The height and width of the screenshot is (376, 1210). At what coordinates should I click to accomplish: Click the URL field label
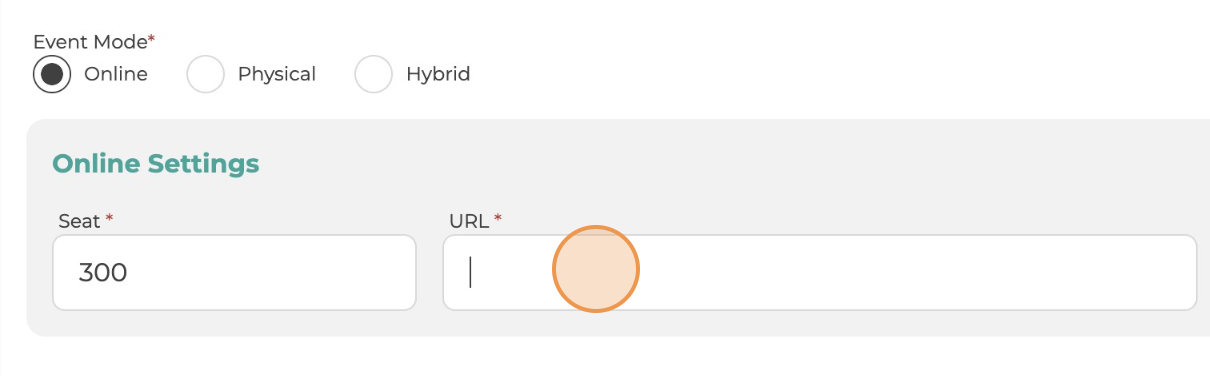pos(469,220)
